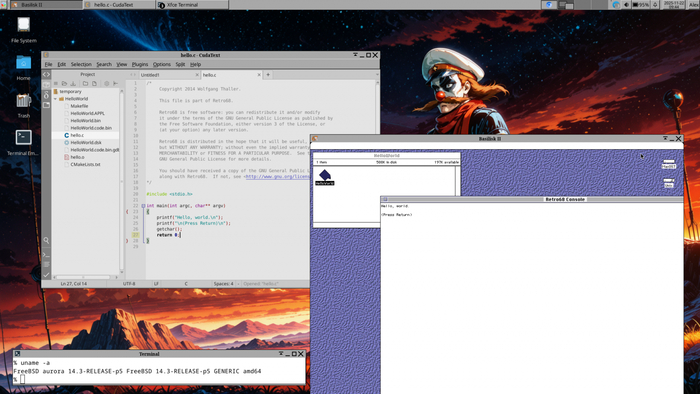Close the Untitled1 tab

click(197, 75)
